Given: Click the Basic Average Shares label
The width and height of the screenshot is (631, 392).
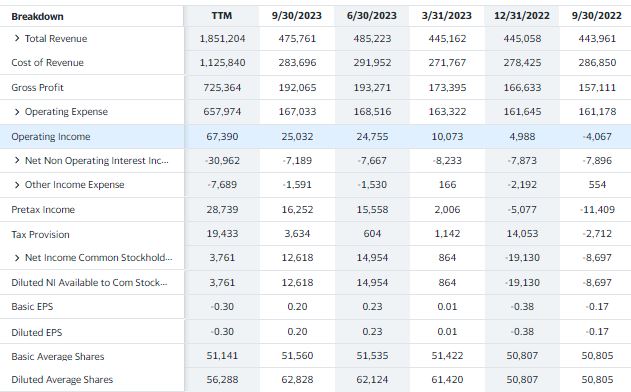Looking at the screenshot, I should [x=58, y=357].
